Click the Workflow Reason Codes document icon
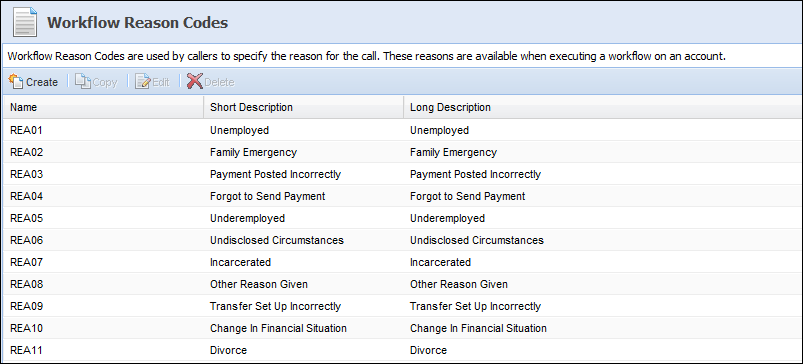The height and width of the screenshot is (364, 803). (x=24, y=23)
